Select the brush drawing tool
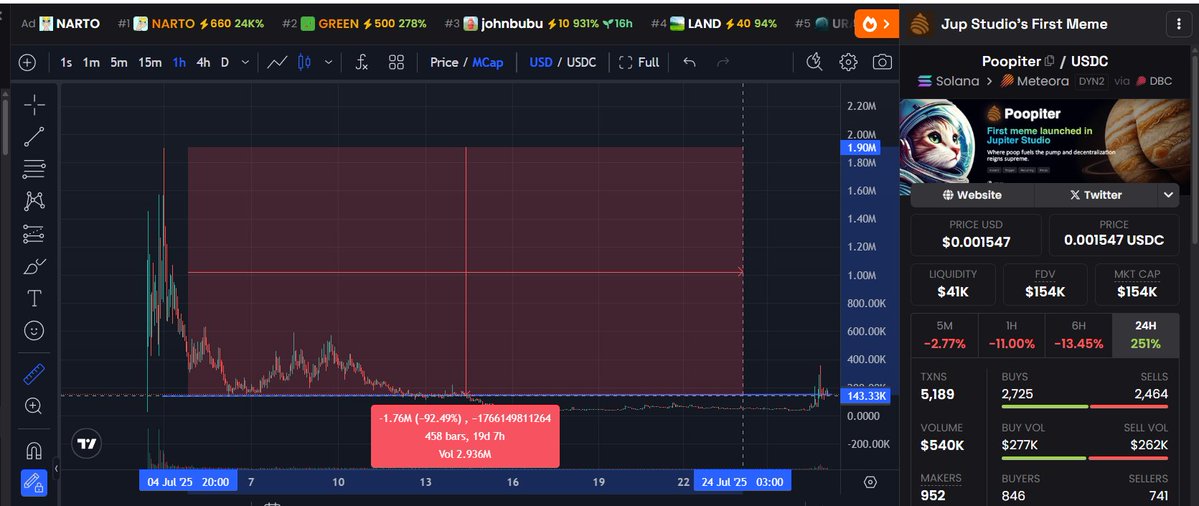Viewport: 1199px width, 506px height. tap(34, 266)
